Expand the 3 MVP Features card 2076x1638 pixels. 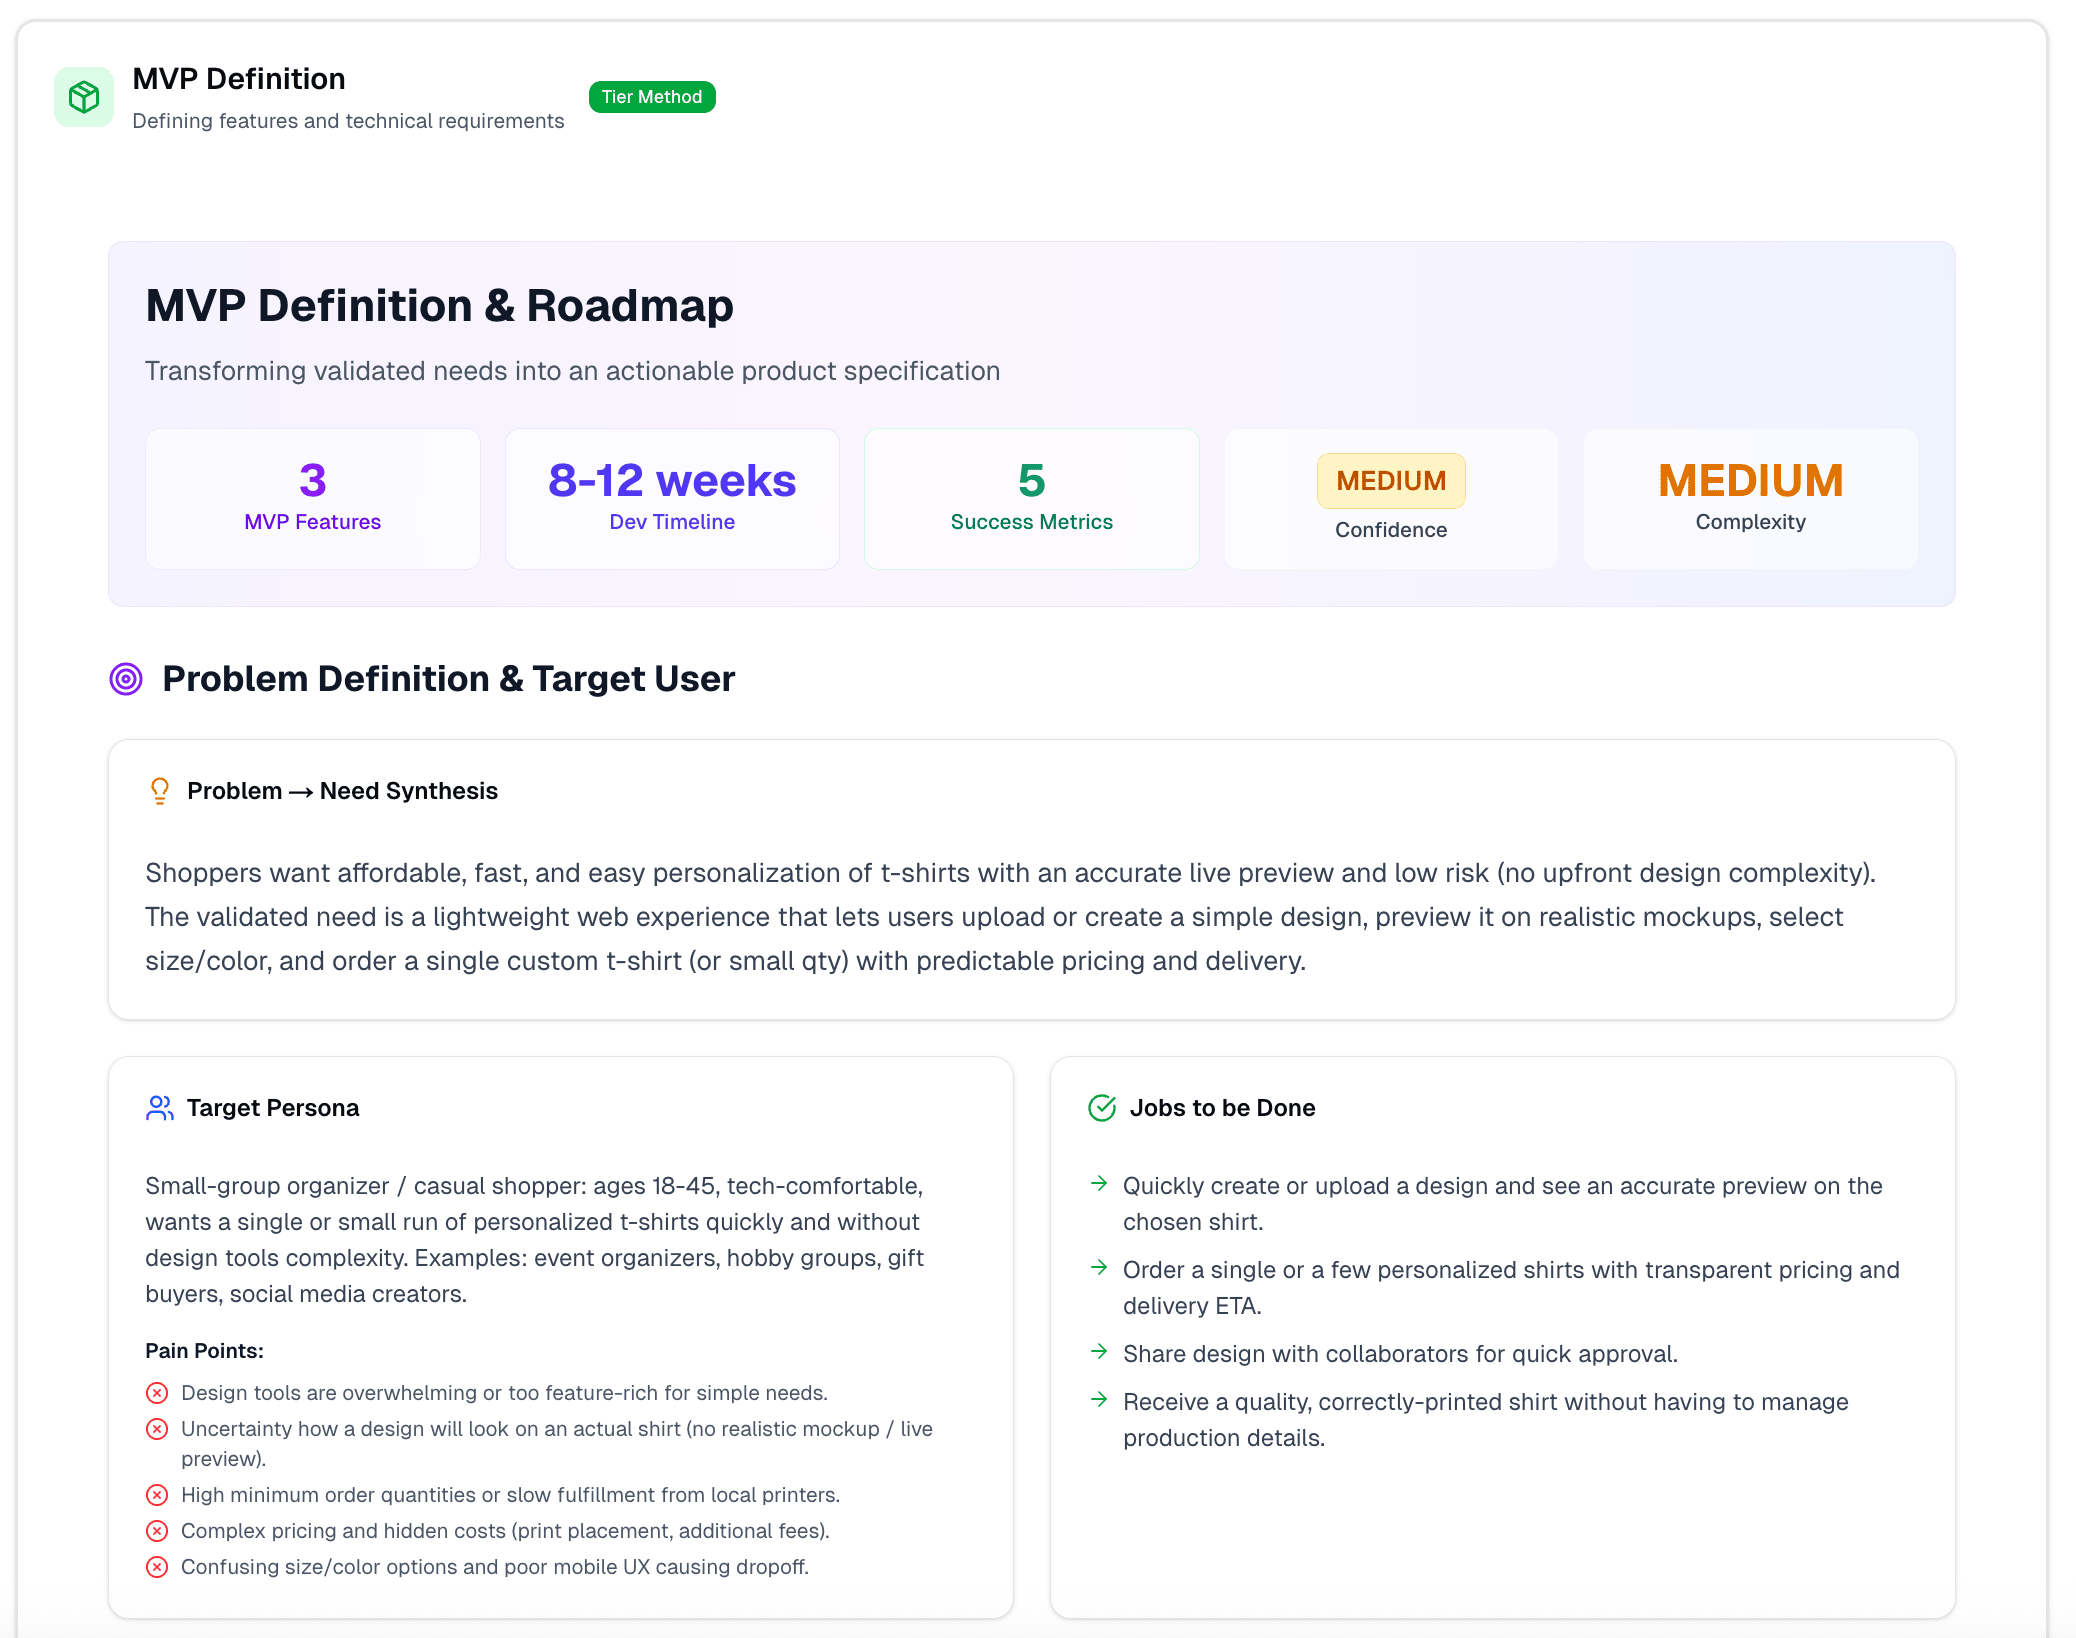point(312,498)
